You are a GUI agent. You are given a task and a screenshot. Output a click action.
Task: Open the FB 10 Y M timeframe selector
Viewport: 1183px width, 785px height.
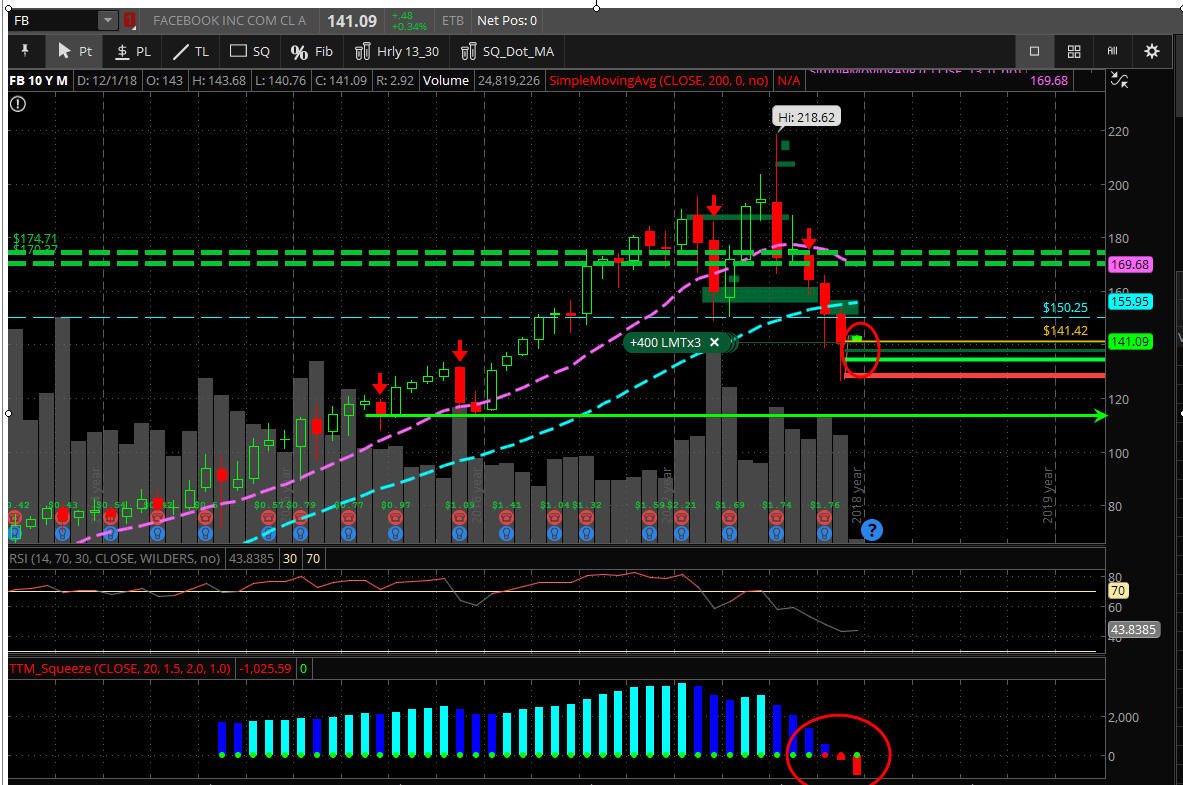(38, 80)
